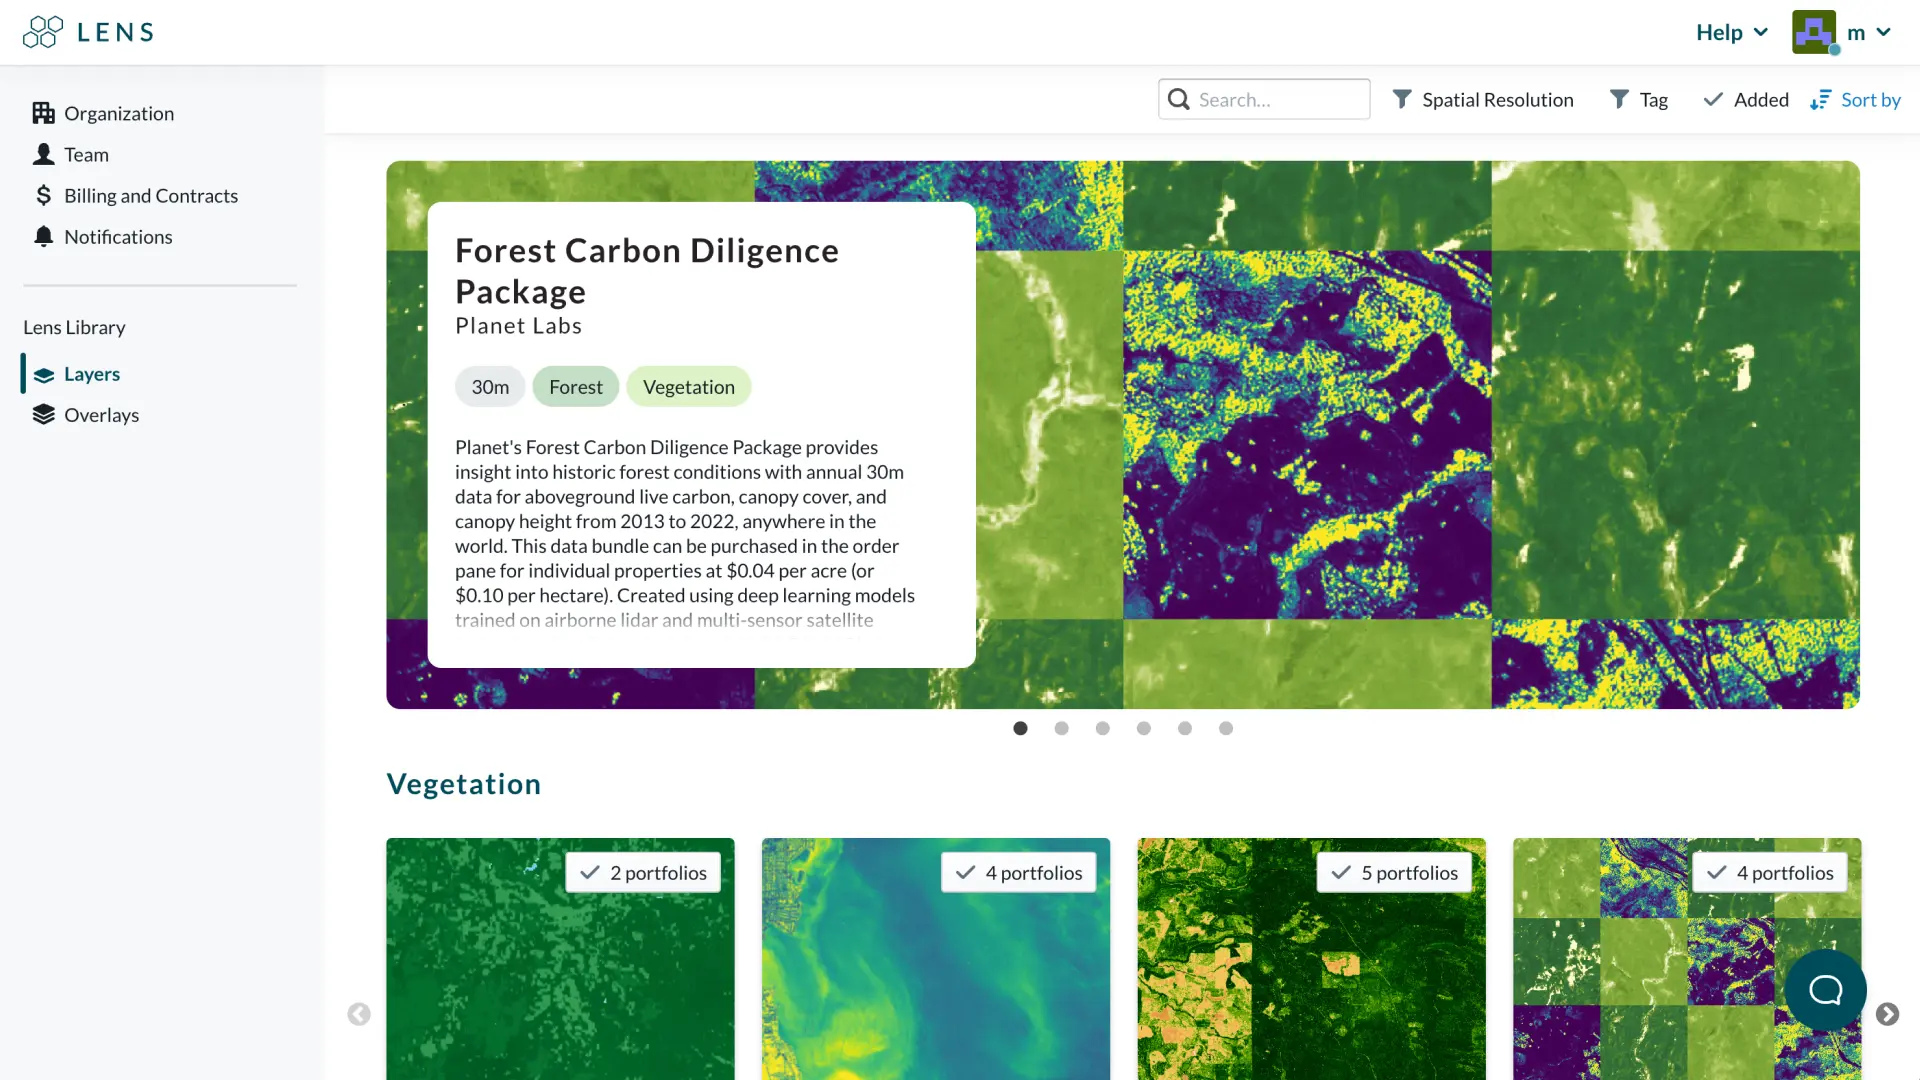Select the Overlays stack icon
1920x1080 pixels.
[x=43, y=414]
